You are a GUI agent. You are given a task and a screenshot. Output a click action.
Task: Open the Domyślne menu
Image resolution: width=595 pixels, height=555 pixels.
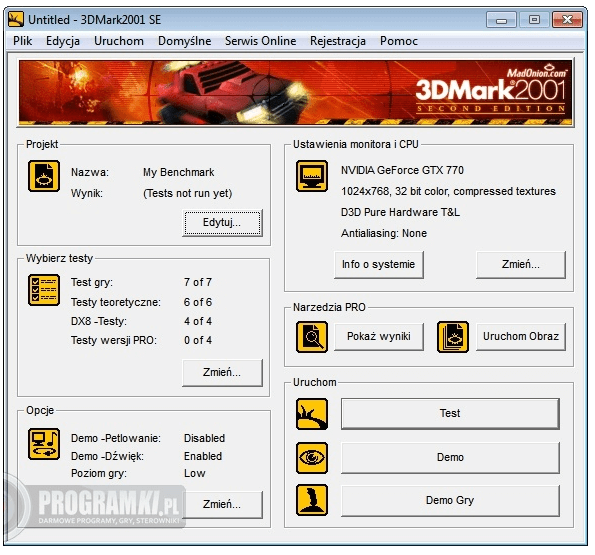coord(184,41)
